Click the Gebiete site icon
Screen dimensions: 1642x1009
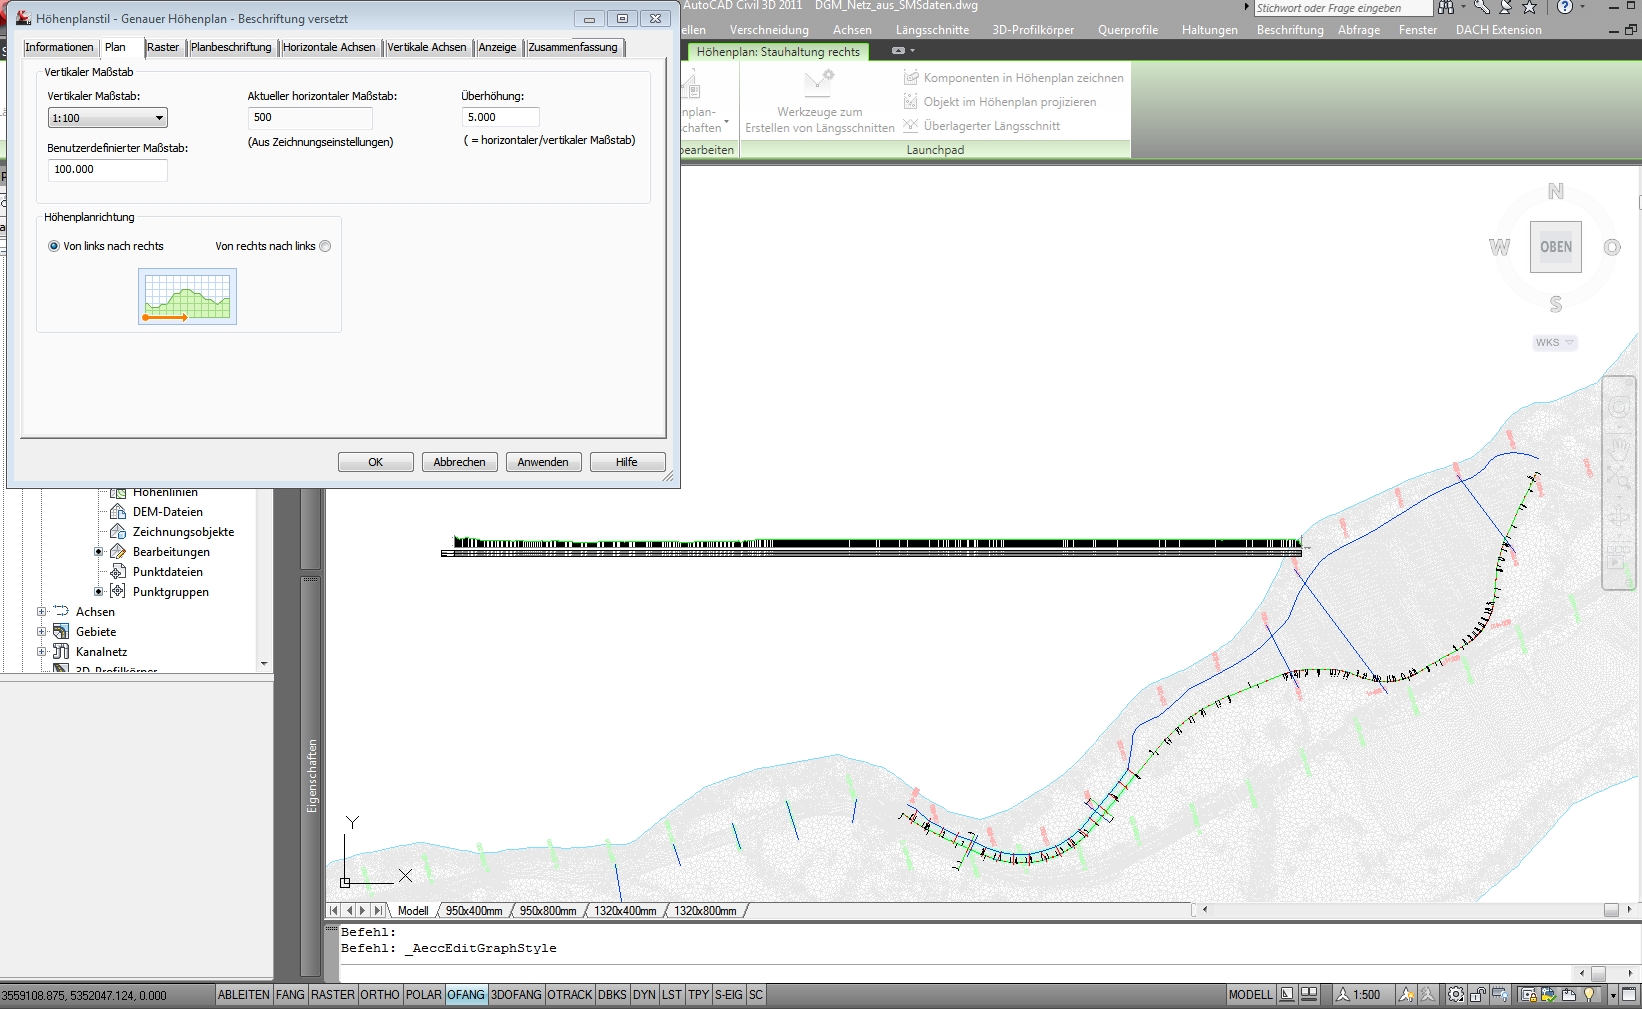pos(61,631)
